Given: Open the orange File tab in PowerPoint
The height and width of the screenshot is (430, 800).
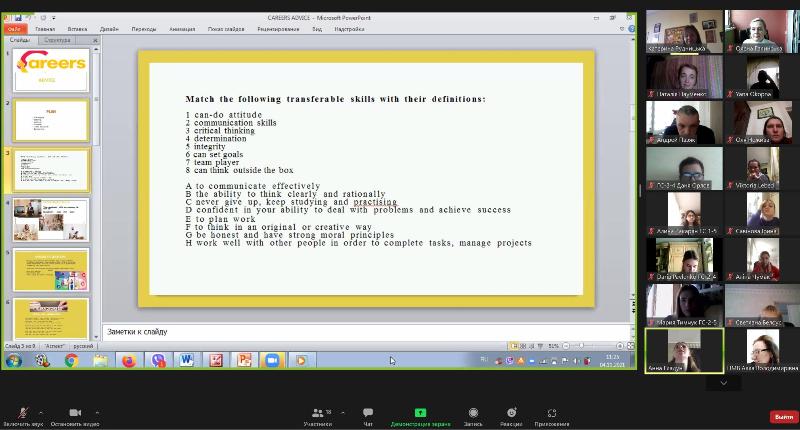Looking at the screenshot, I should click(14, 29).
